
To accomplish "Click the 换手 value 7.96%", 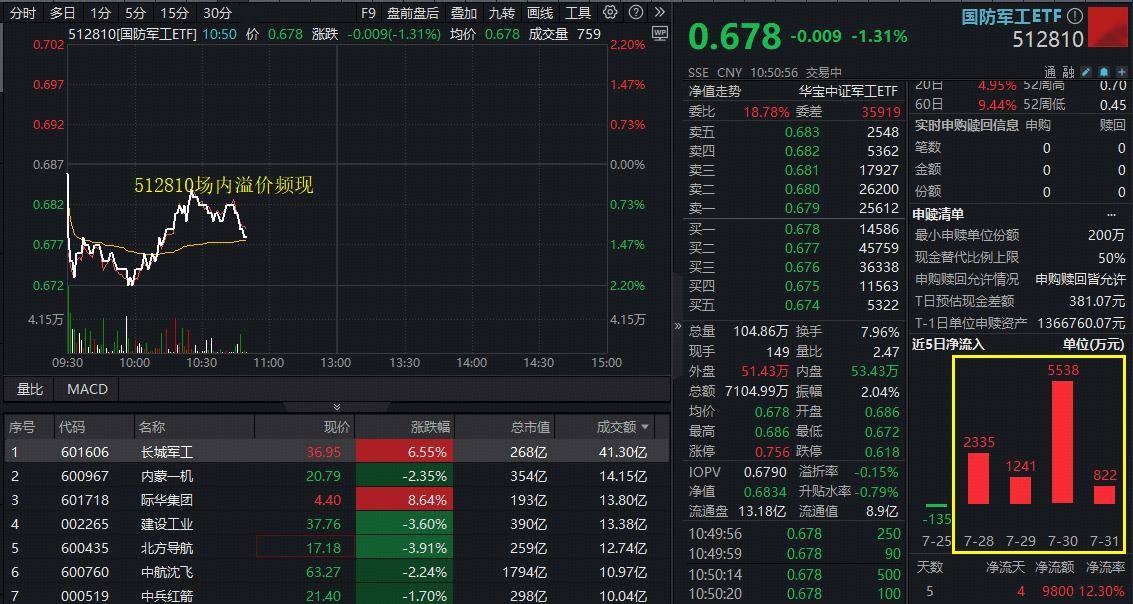I will [x=880, y=332].
